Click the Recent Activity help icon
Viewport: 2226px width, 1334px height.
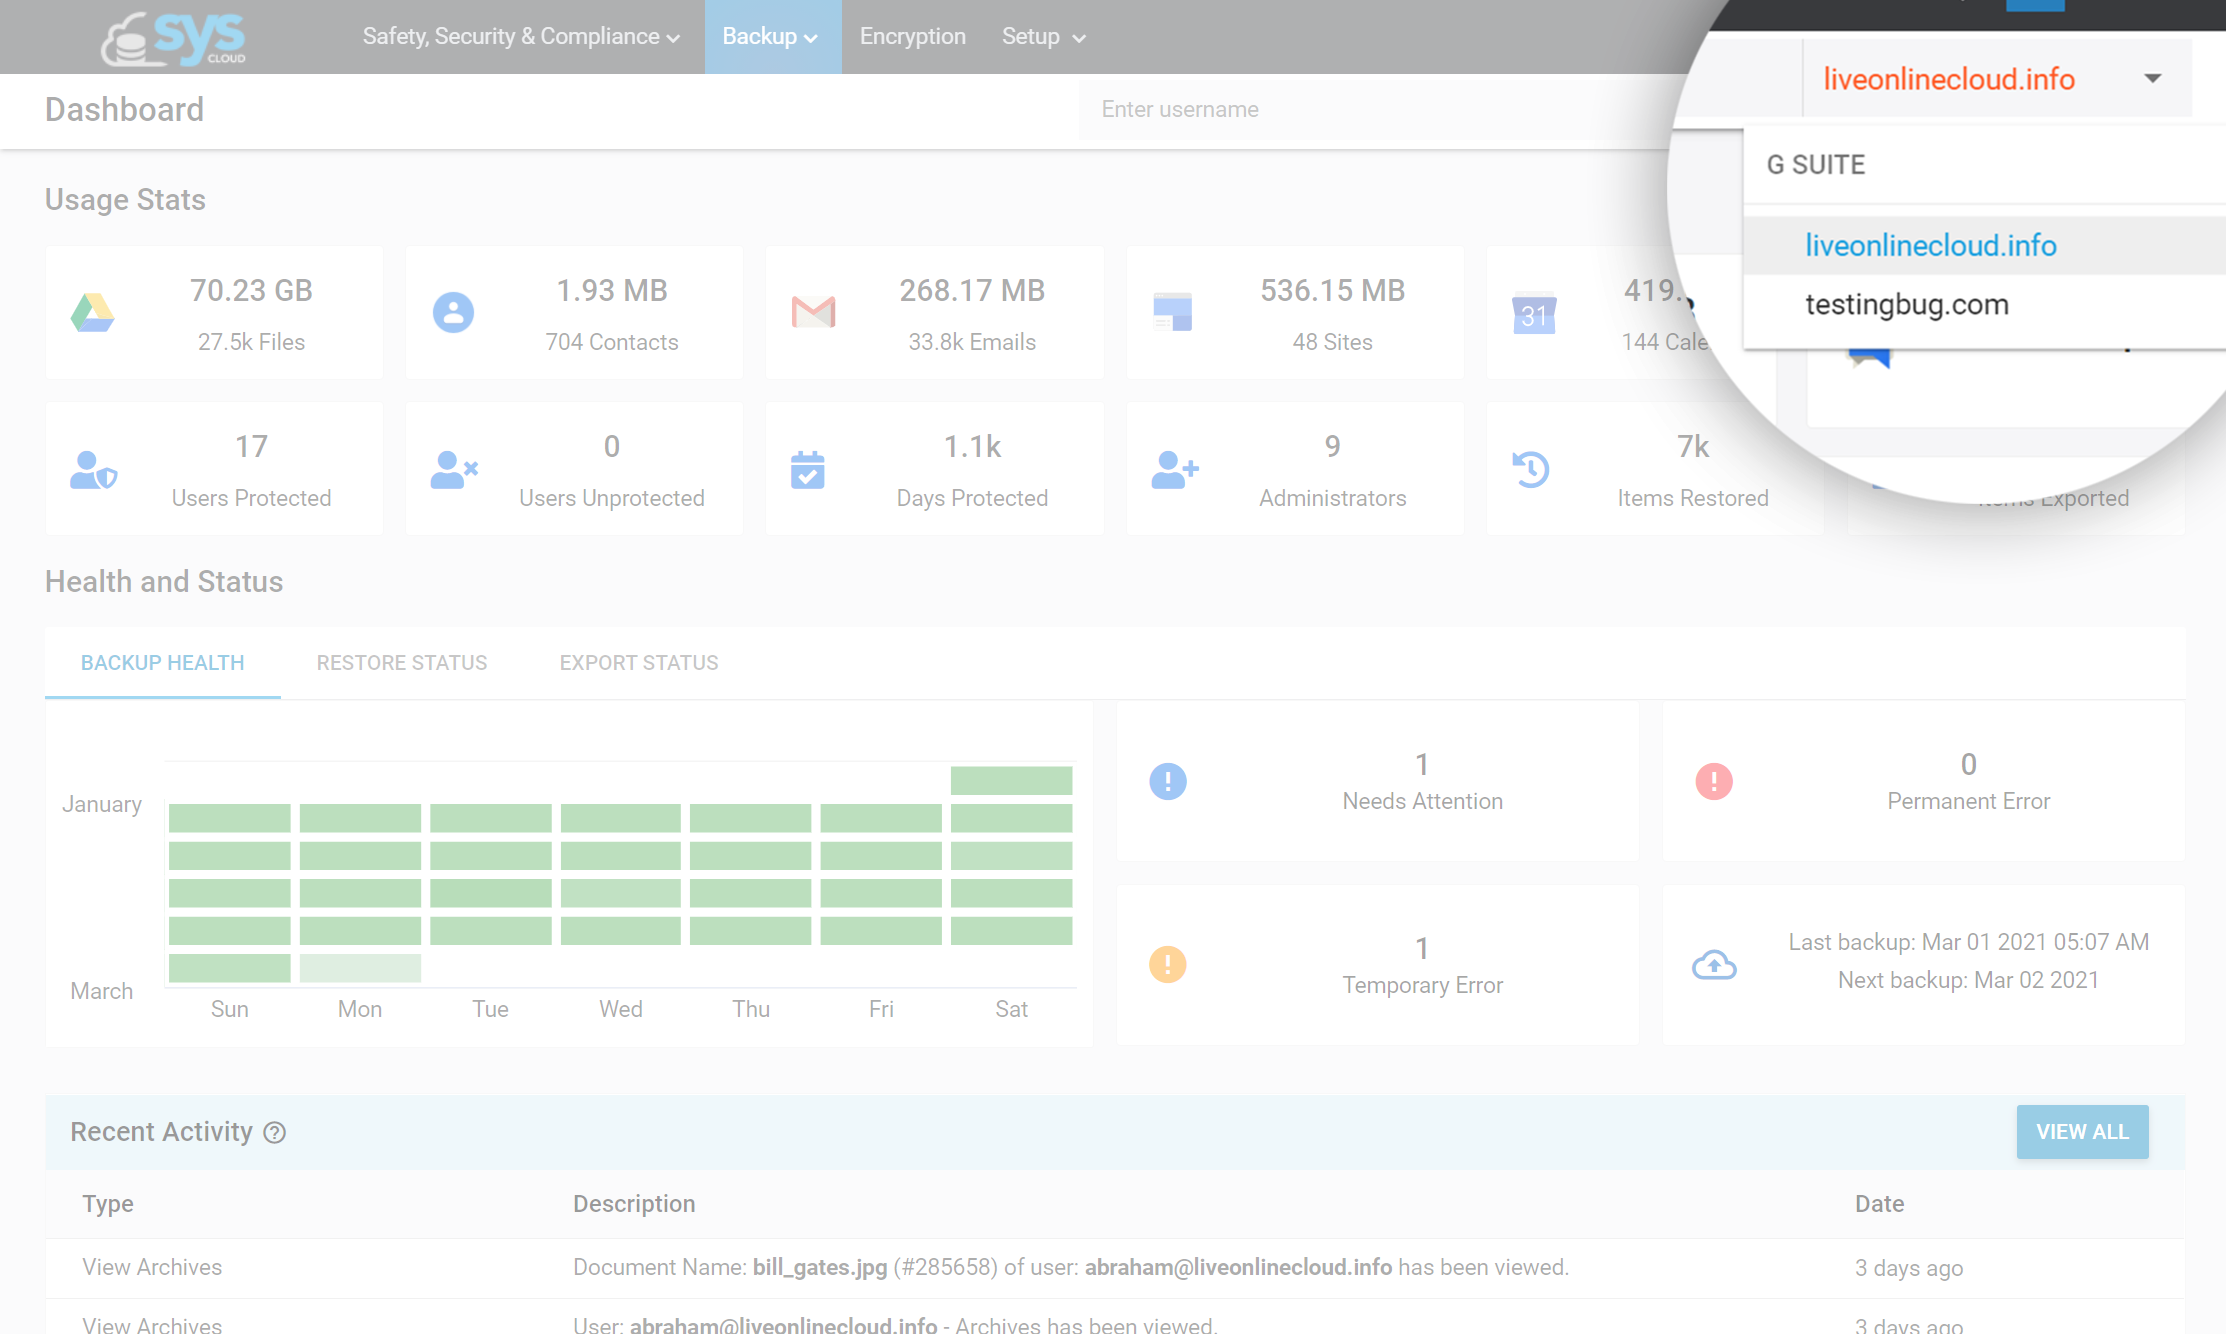click(x=275, y=1132)
